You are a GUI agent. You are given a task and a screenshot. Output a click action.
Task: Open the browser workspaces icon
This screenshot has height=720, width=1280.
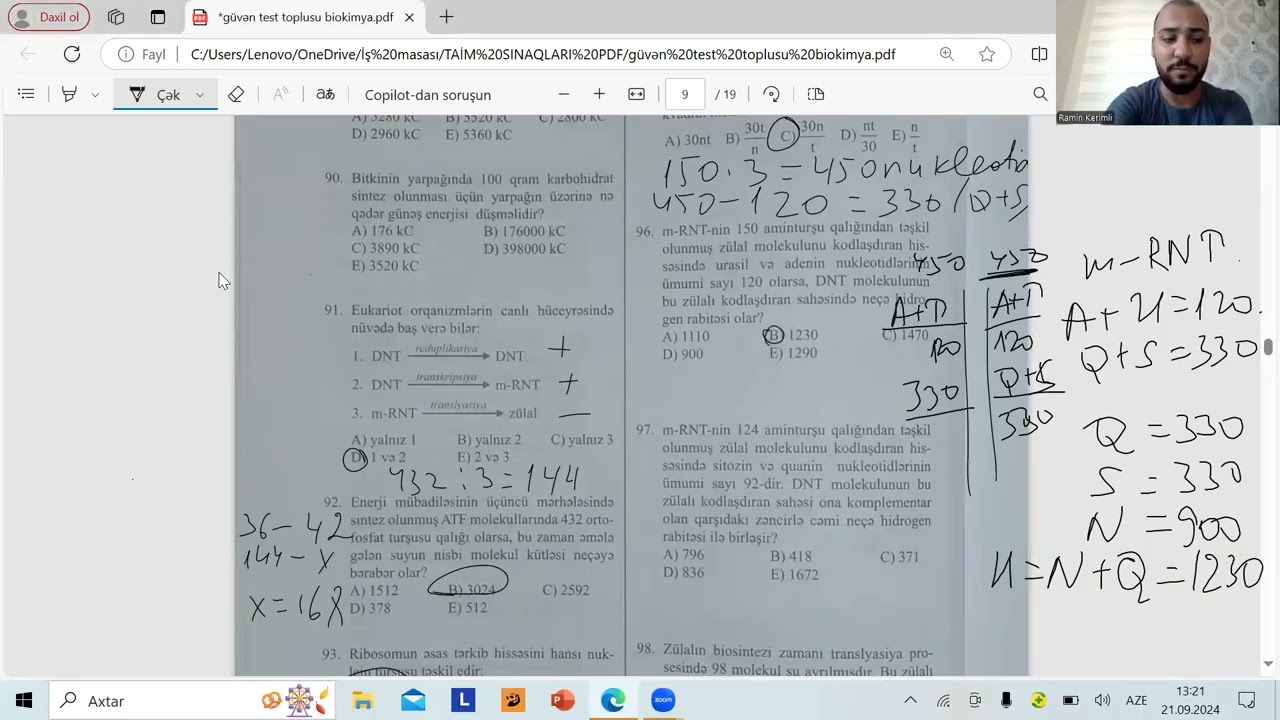116,17
